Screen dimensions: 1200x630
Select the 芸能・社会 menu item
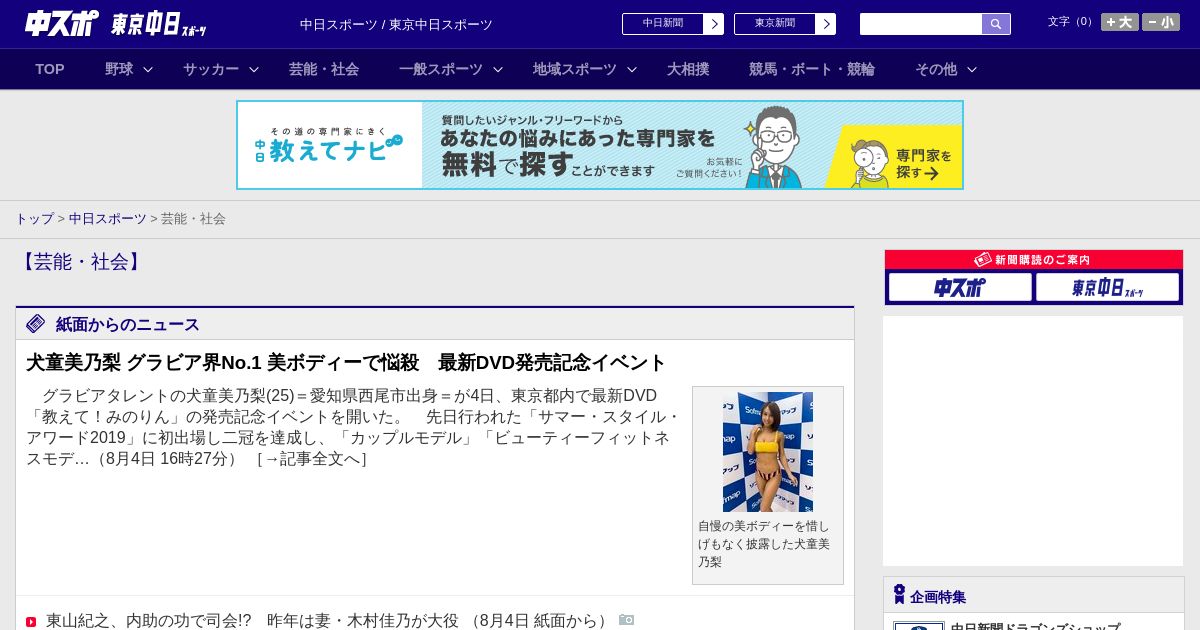[324, 69]
